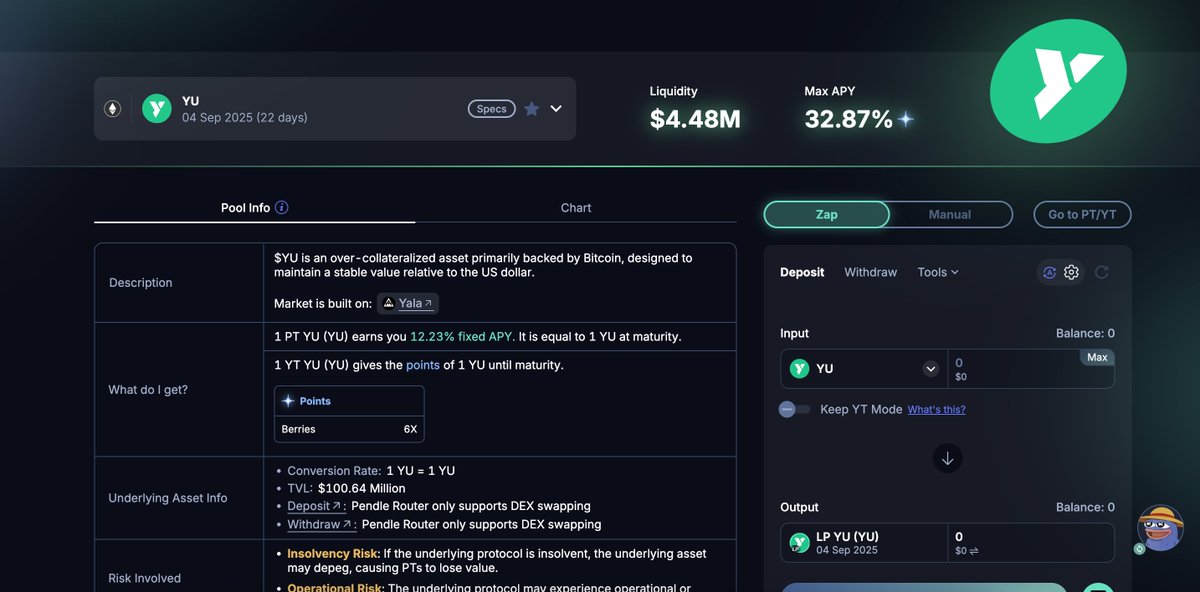Image resolution: width=1200 pixels, height=592 pixels.
Task: Click the Pepe mascot avatar
Action: tap(1160, 528)
